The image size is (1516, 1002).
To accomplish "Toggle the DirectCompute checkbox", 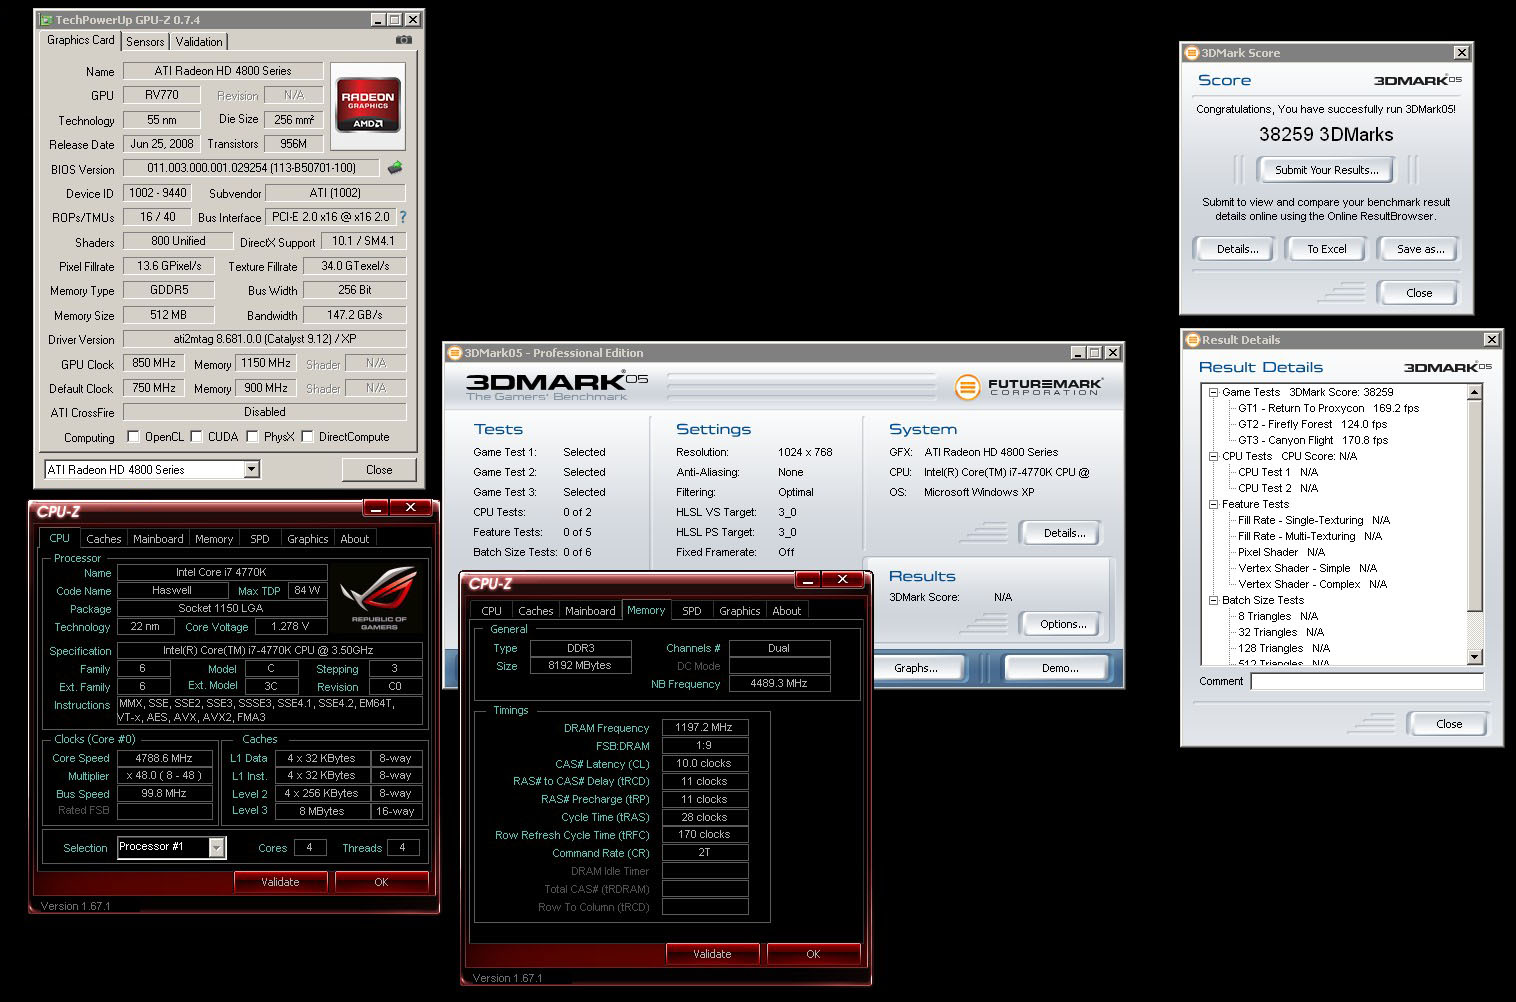I will click(307, 437).
